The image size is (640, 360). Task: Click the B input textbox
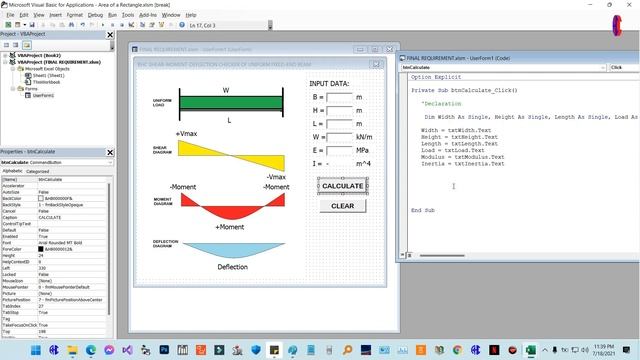339,97
